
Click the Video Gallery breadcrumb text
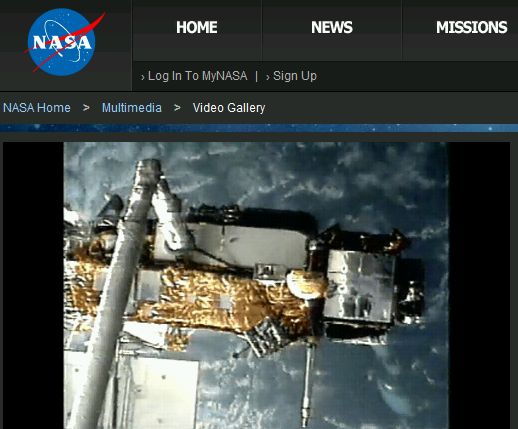pos(229,108)
